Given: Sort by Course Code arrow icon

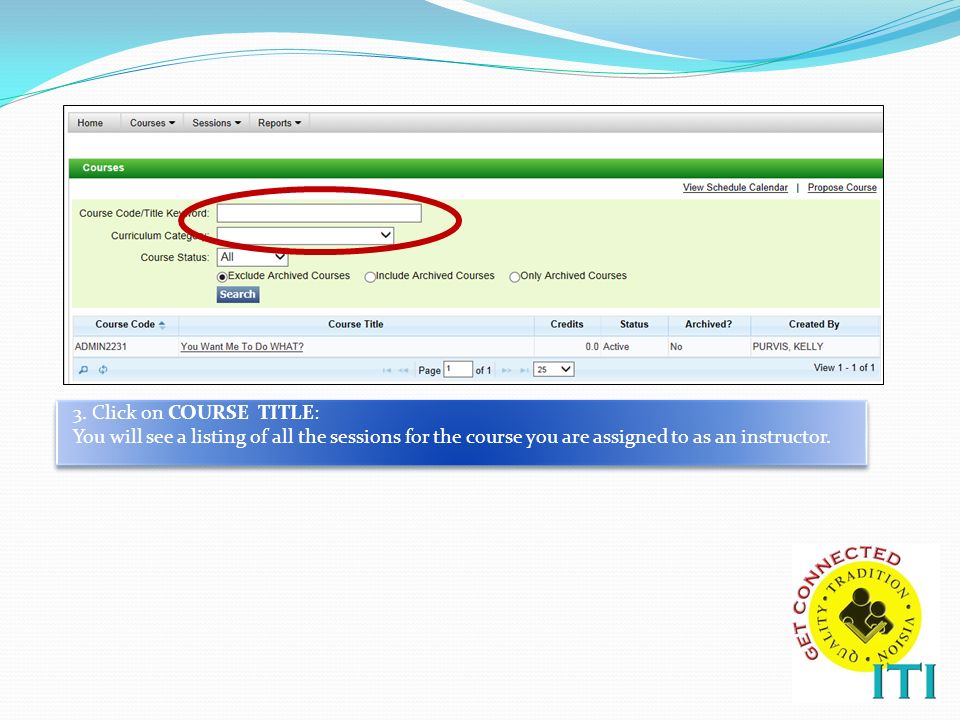Looking at the screenshot, I should coord(162,324).
